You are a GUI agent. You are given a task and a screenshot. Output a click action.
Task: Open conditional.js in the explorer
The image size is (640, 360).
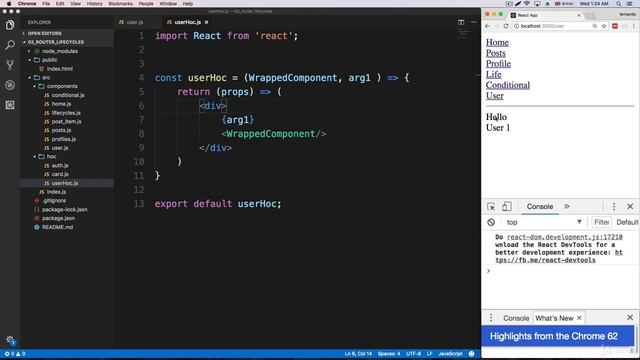click(x=68, y=95)
